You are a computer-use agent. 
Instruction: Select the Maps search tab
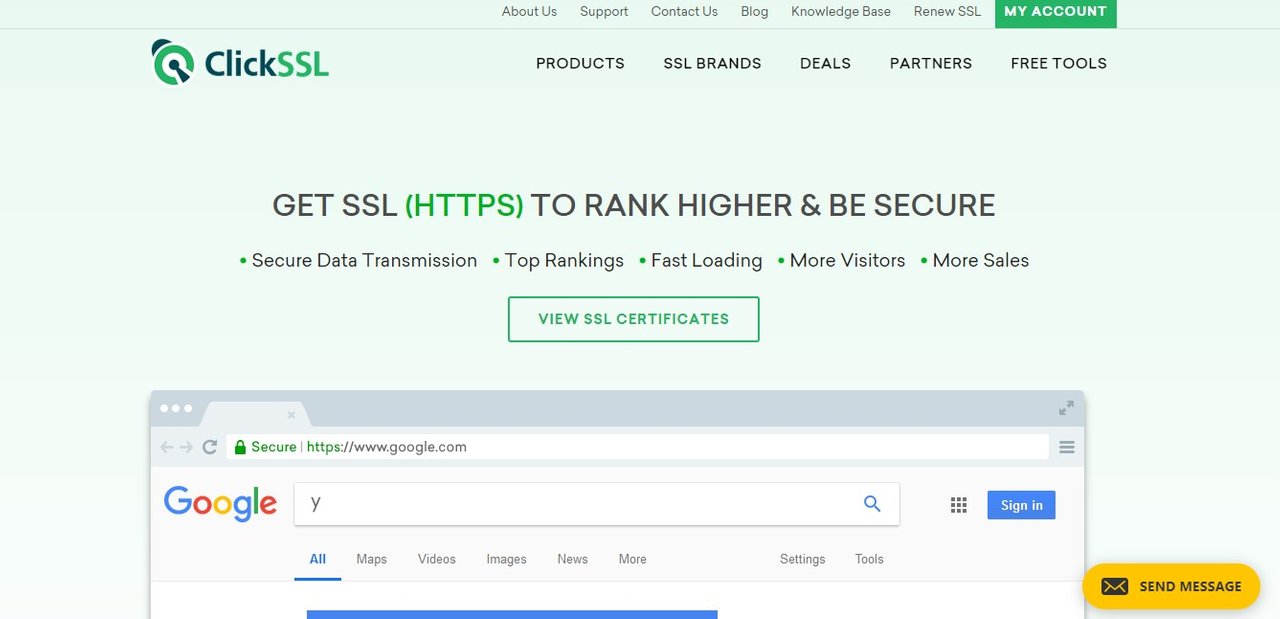click(371, 559)
